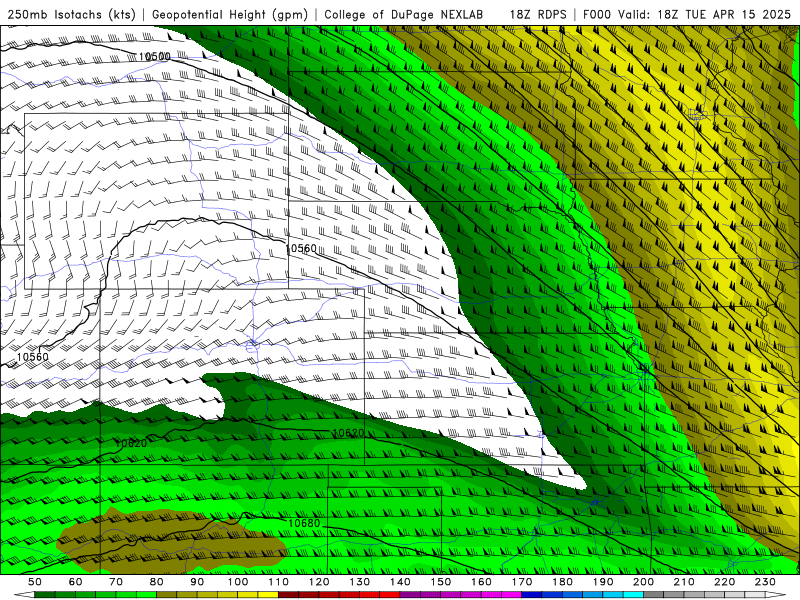Click the 10500 height contour label

155,56
